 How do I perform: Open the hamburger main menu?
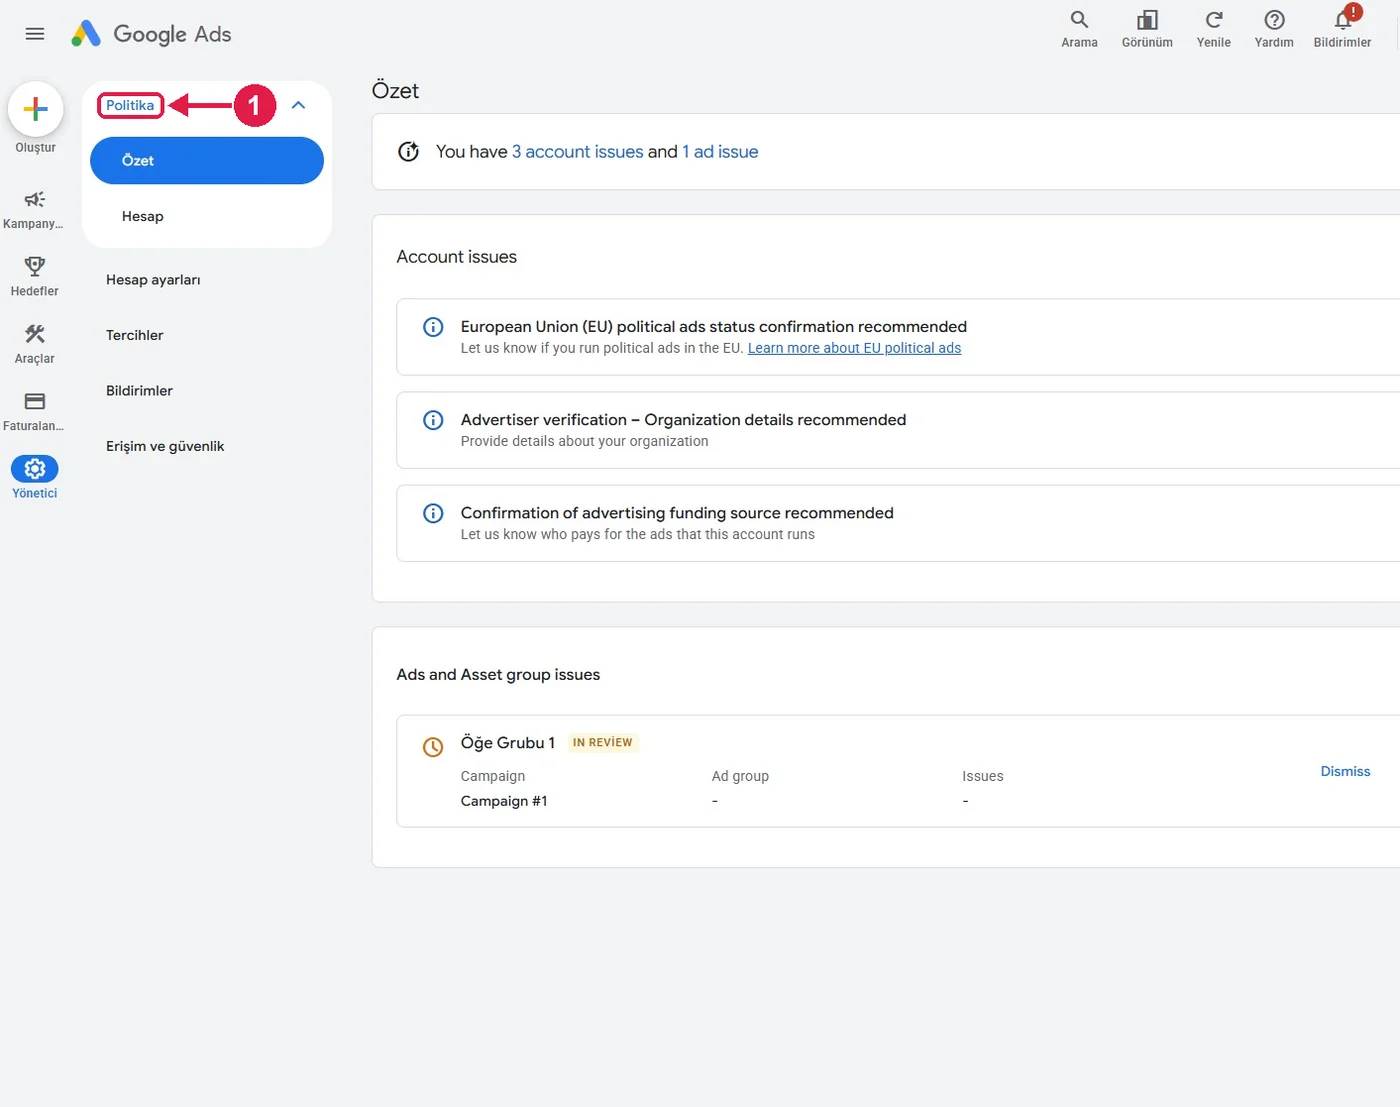tap(35, 34)
